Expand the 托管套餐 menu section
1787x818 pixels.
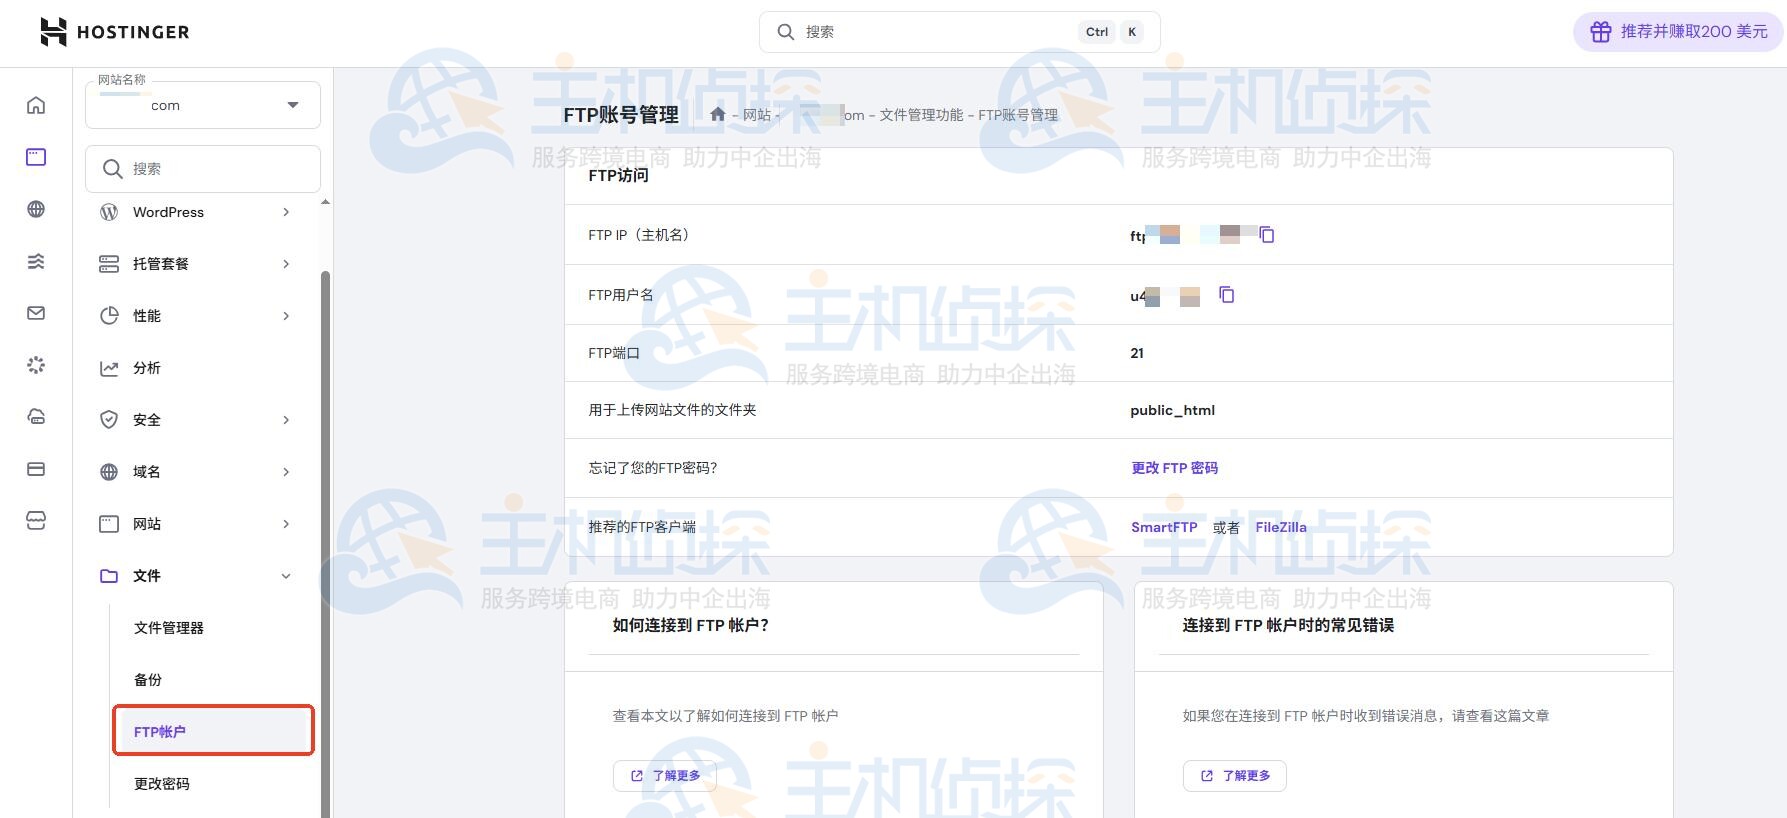point(286,264)
